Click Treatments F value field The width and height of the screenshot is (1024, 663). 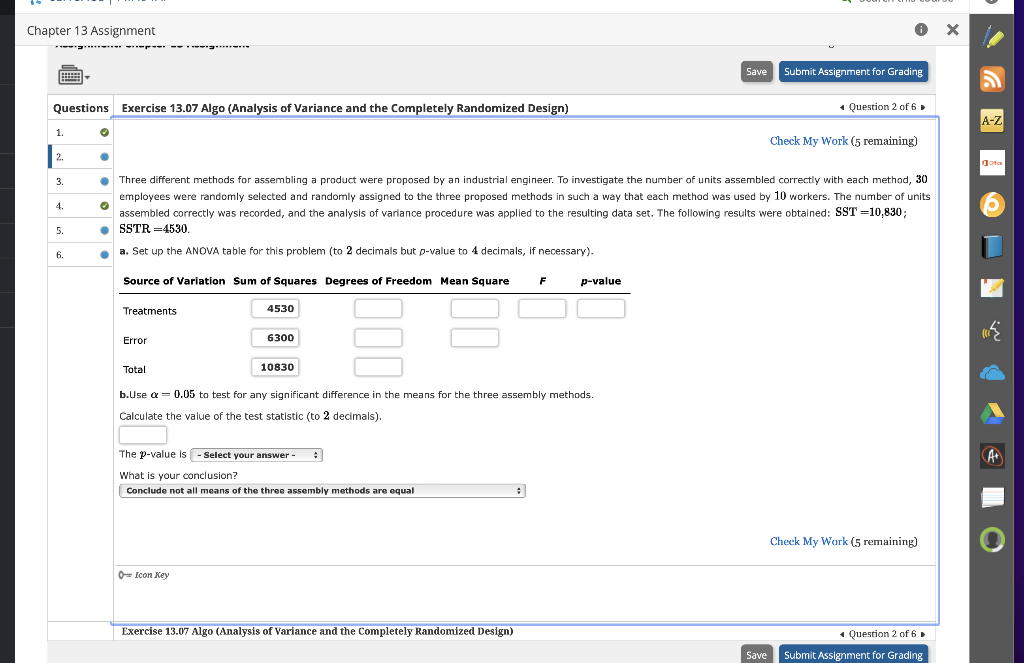coord(542,308)
